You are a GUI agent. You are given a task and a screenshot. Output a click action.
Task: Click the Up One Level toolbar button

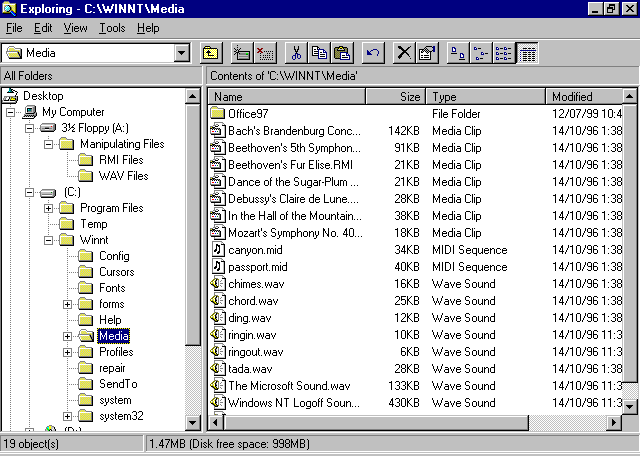(x=211, y=53)
